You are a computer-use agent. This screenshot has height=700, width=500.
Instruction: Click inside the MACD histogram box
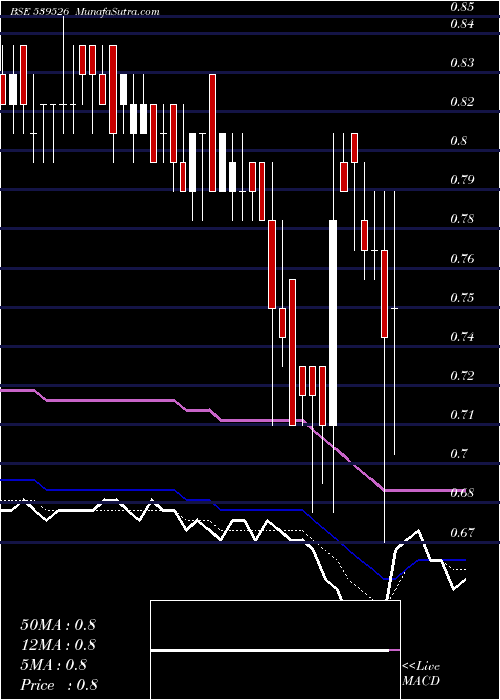click(275, 650)
